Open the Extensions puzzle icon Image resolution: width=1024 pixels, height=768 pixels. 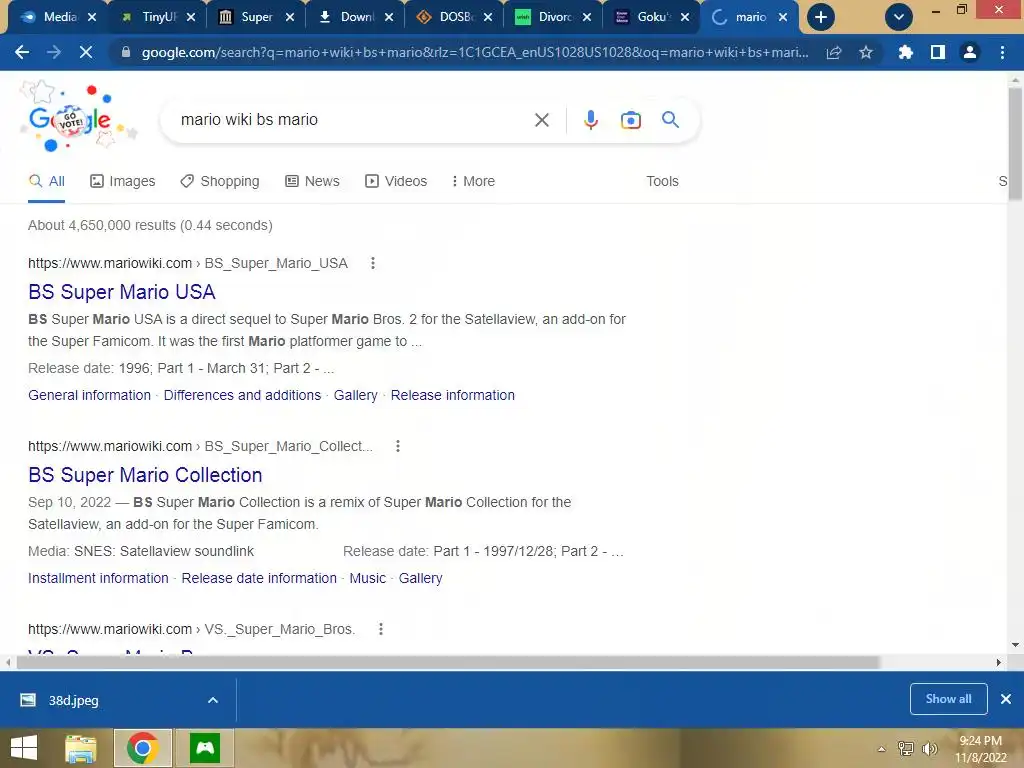[x=905, y=52]
